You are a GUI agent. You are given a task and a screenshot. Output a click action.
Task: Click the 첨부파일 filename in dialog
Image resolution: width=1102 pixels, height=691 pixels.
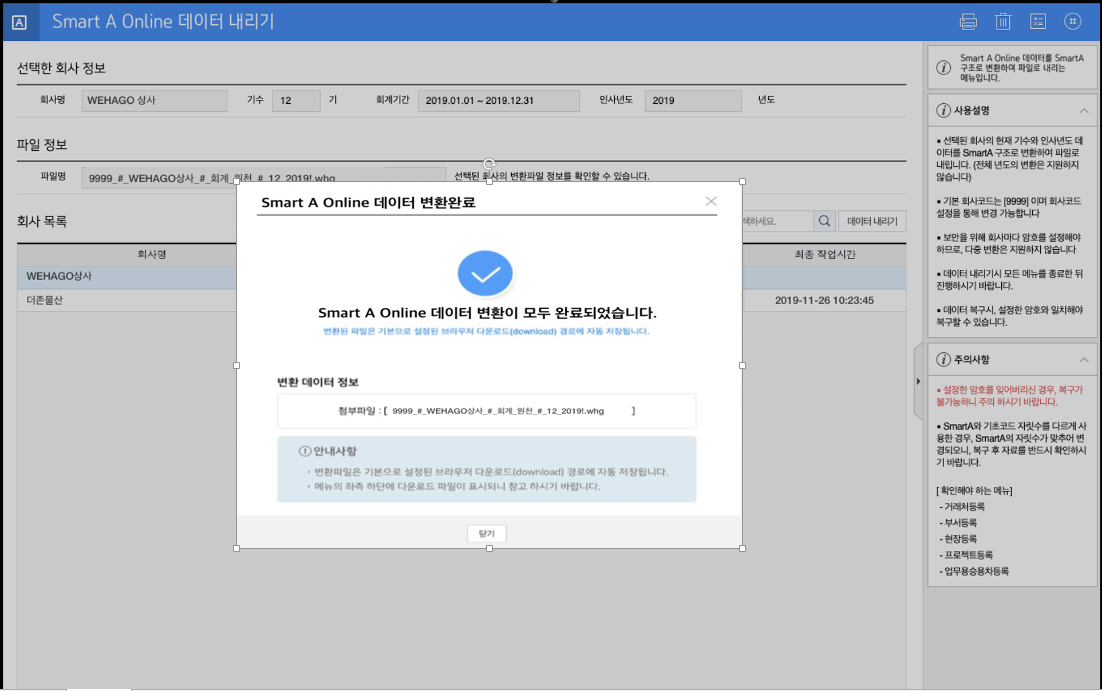coord(498,411)
